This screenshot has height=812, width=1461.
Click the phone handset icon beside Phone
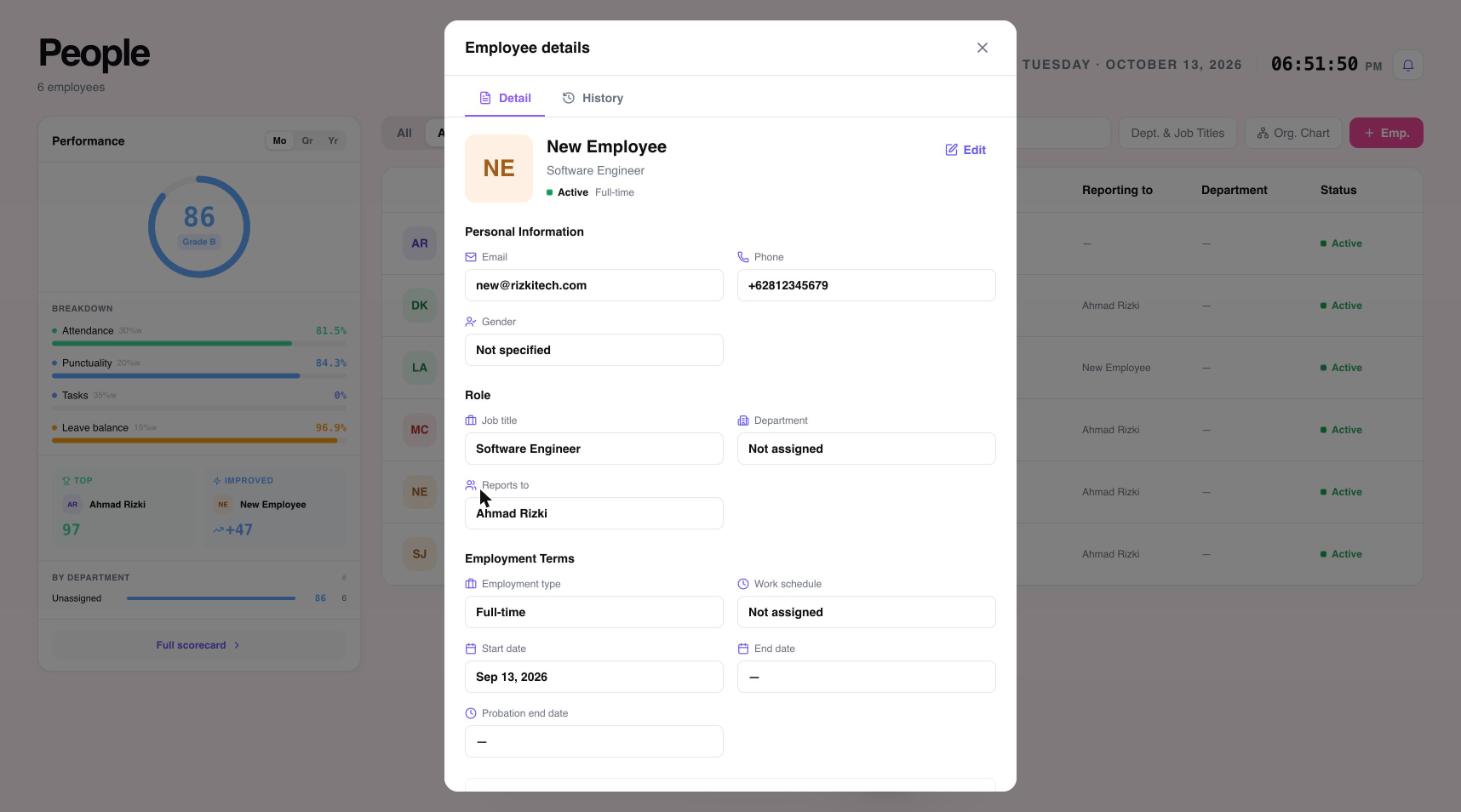click(743, 257)
